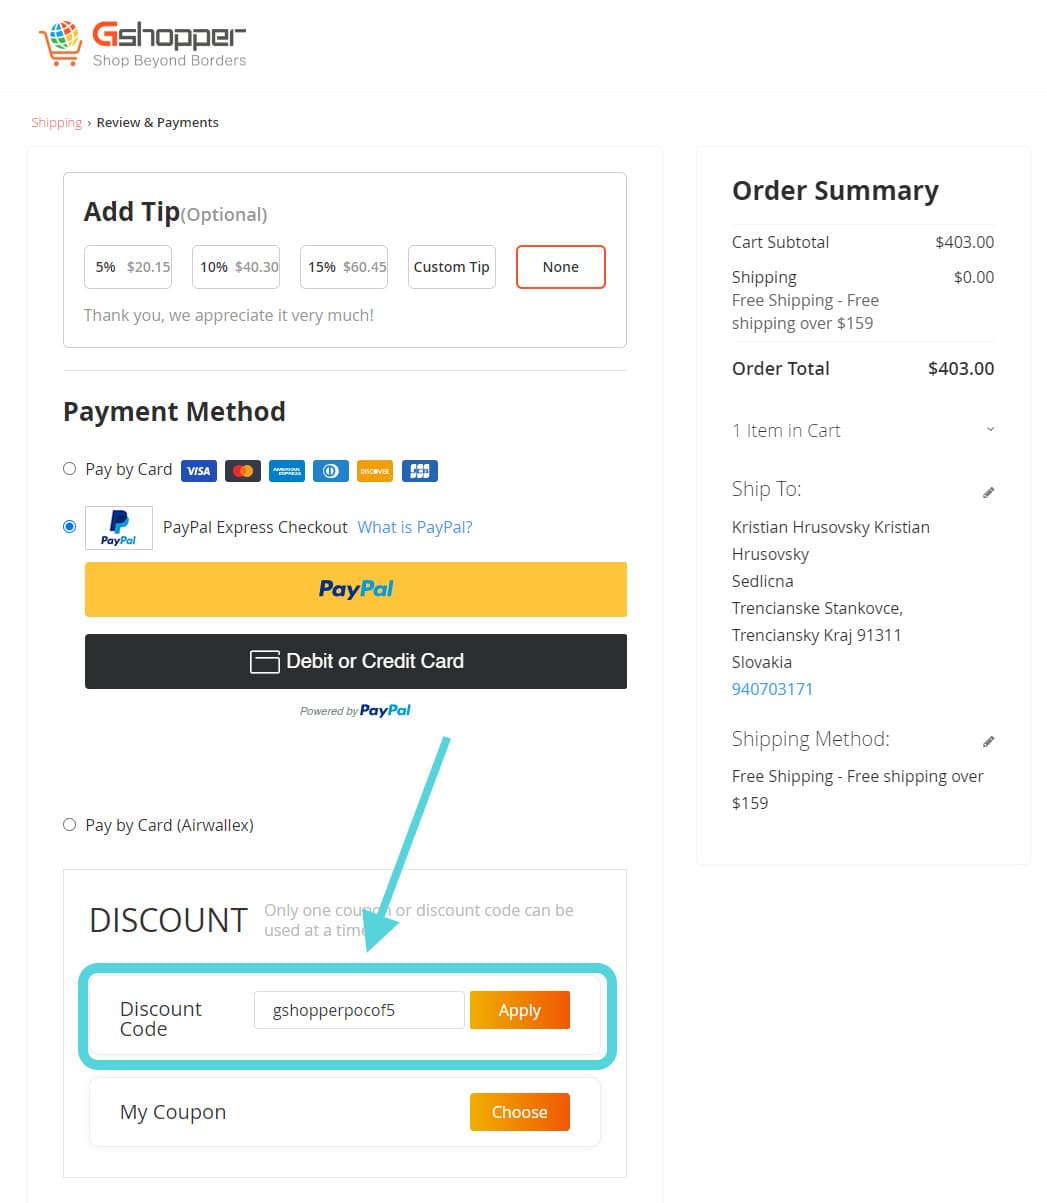Viewport: 1047px width, 1203px height.
Task: Click the What is PayPal? link
Action: (414, 527)
